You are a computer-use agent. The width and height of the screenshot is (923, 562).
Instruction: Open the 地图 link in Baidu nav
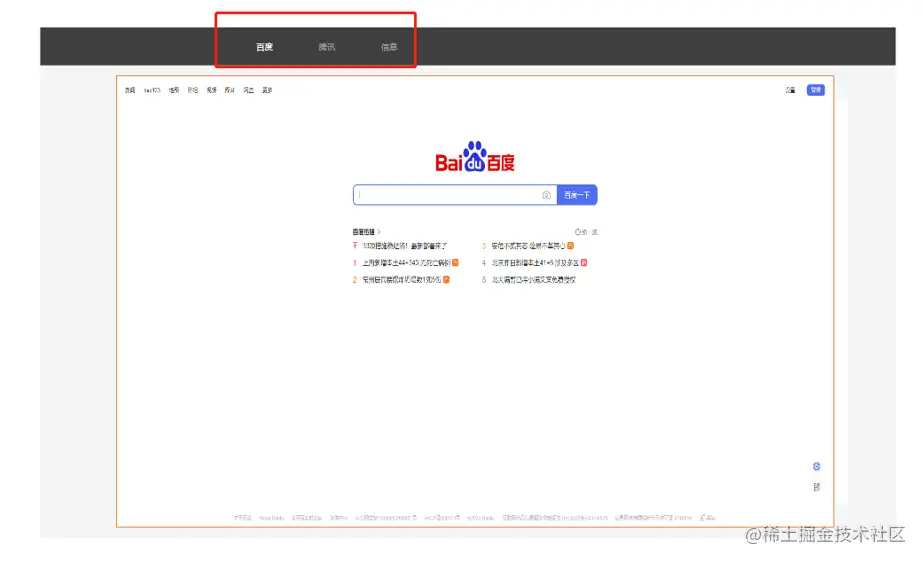coord(174,90)
